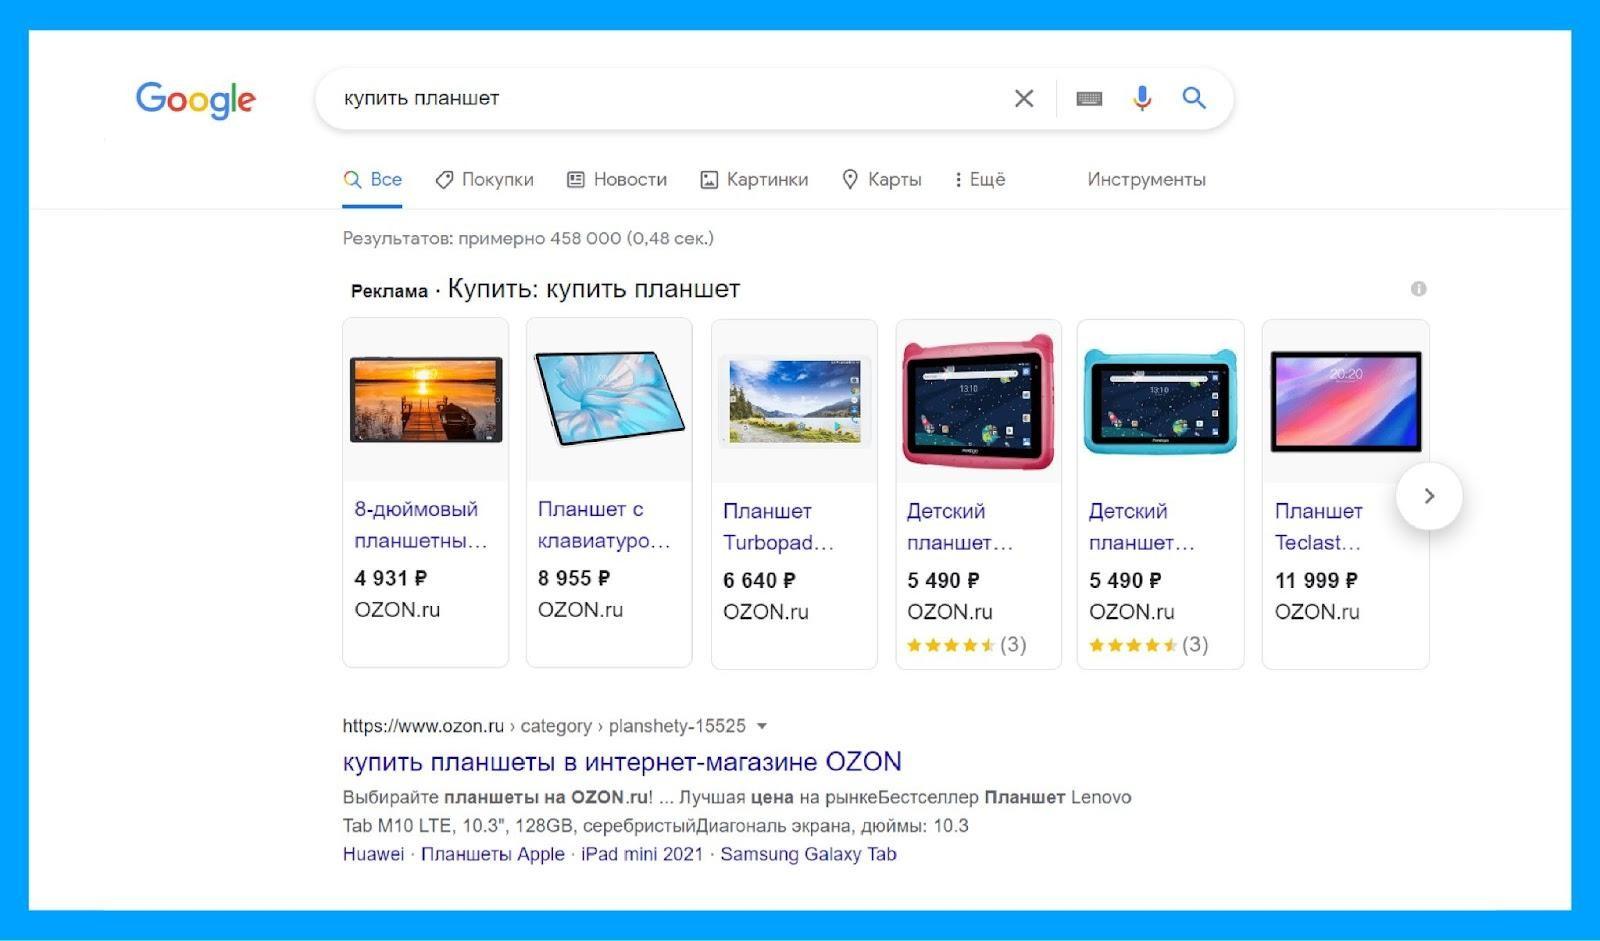1600x941 pixels.
Task: Start voice search with microphone icon
Action: coord(1141,98)
